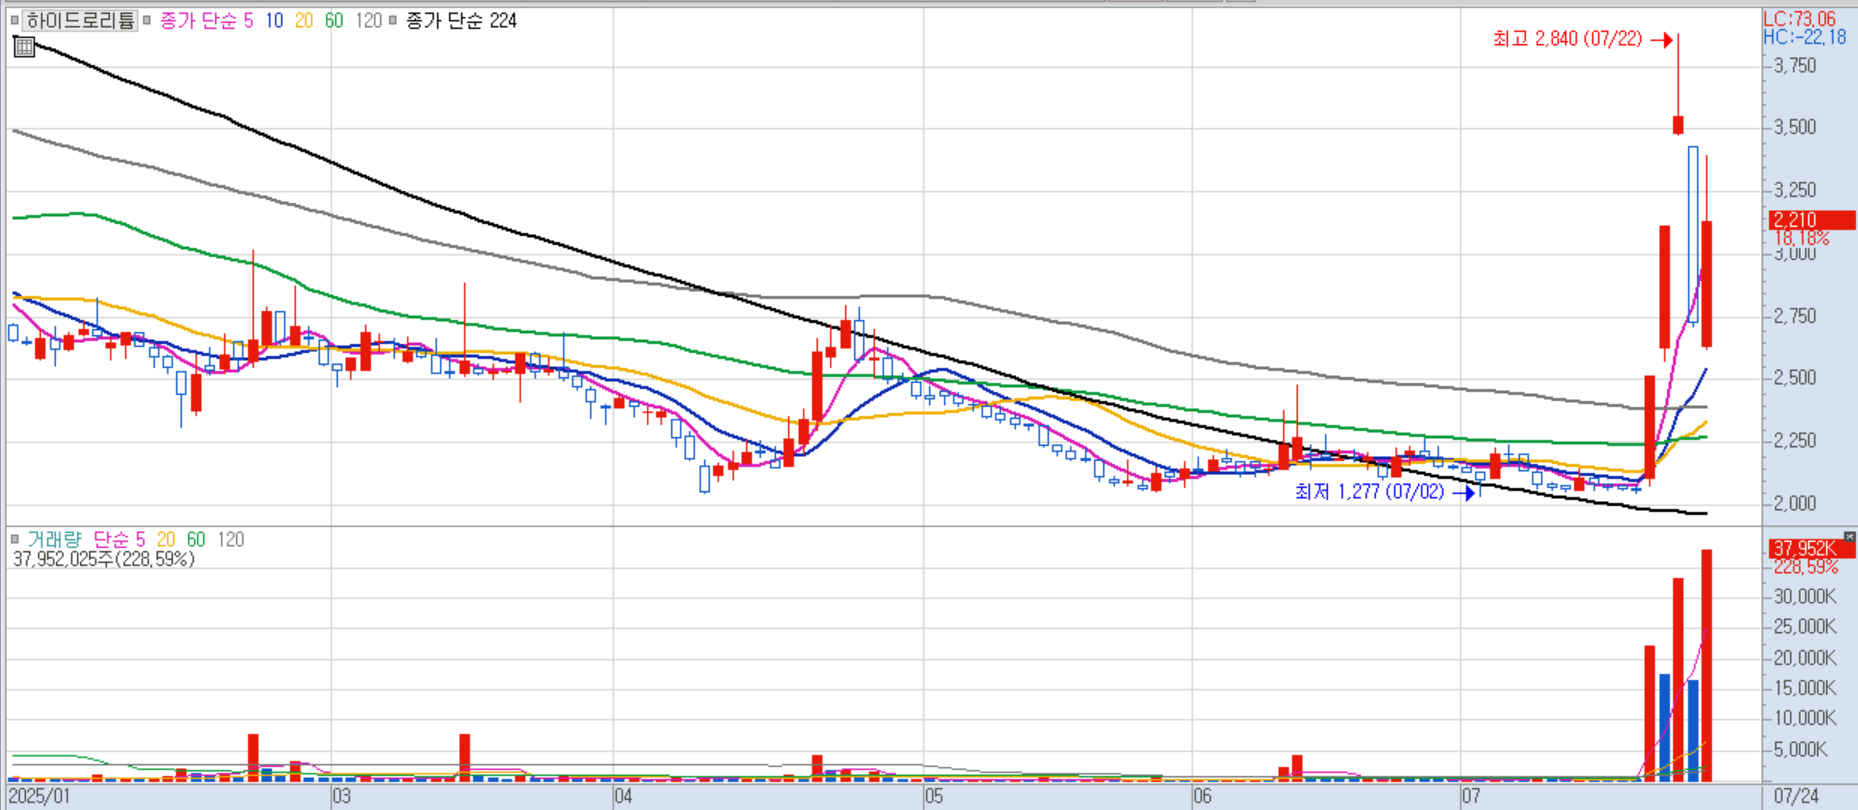Click the 05 month marker on date axis

click(x=933, y=797)
